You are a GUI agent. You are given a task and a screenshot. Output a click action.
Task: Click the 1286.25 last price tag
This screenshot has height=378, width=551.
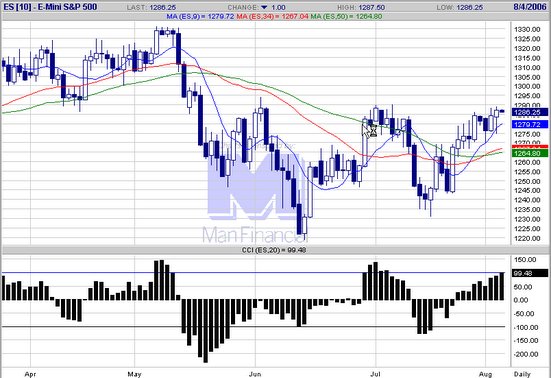coord(530,112)
